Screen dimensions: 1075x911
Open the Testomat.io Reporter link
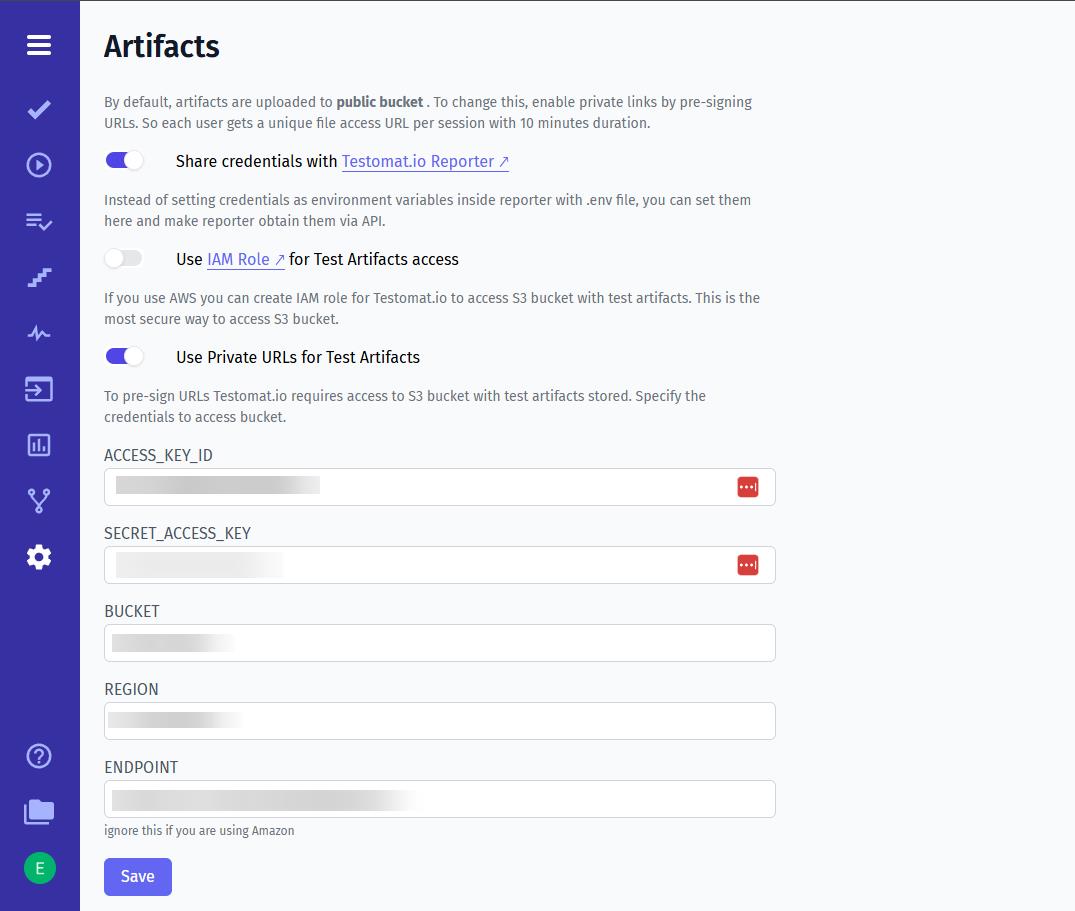click(419, 161)
